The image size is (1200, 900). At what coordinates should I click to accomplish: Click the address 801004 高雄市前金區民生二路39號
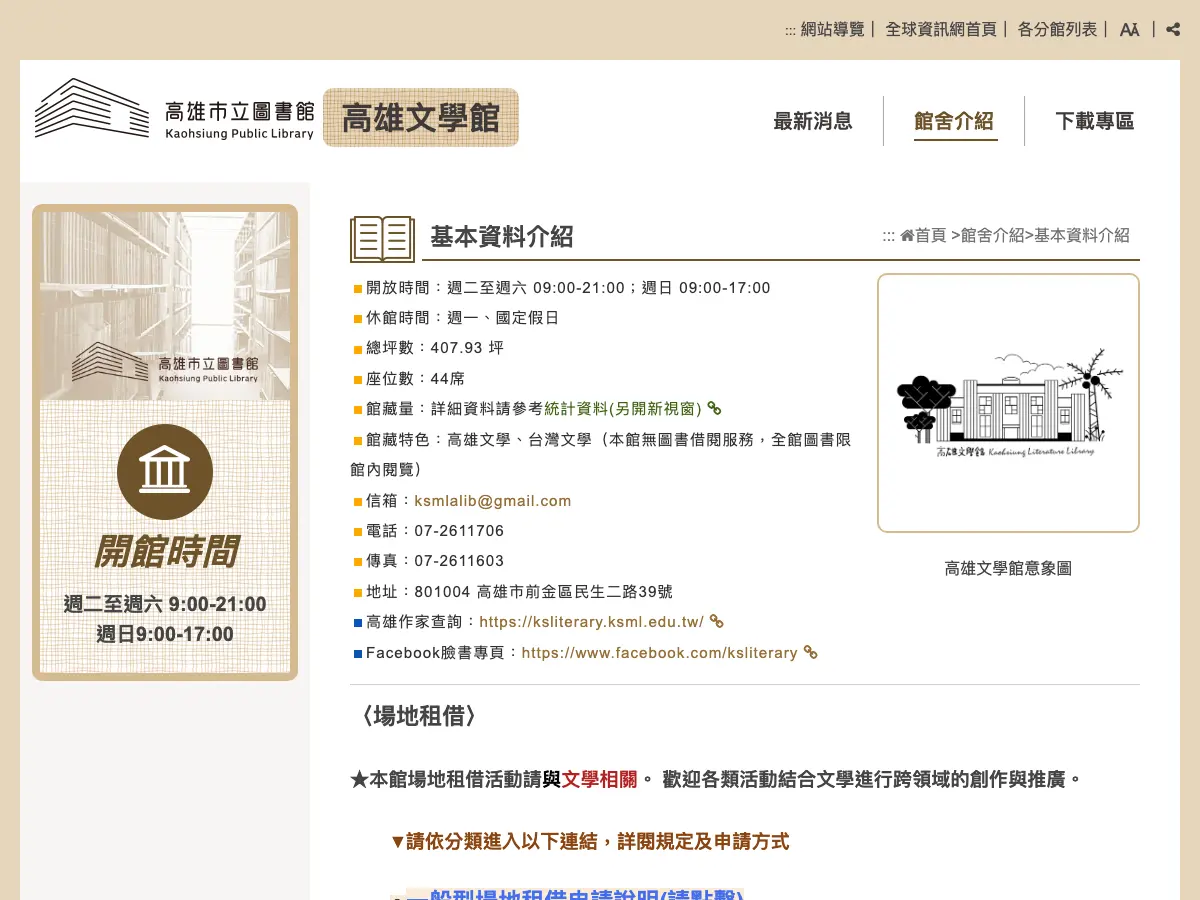pyautogui.click(x=543, y=592)
